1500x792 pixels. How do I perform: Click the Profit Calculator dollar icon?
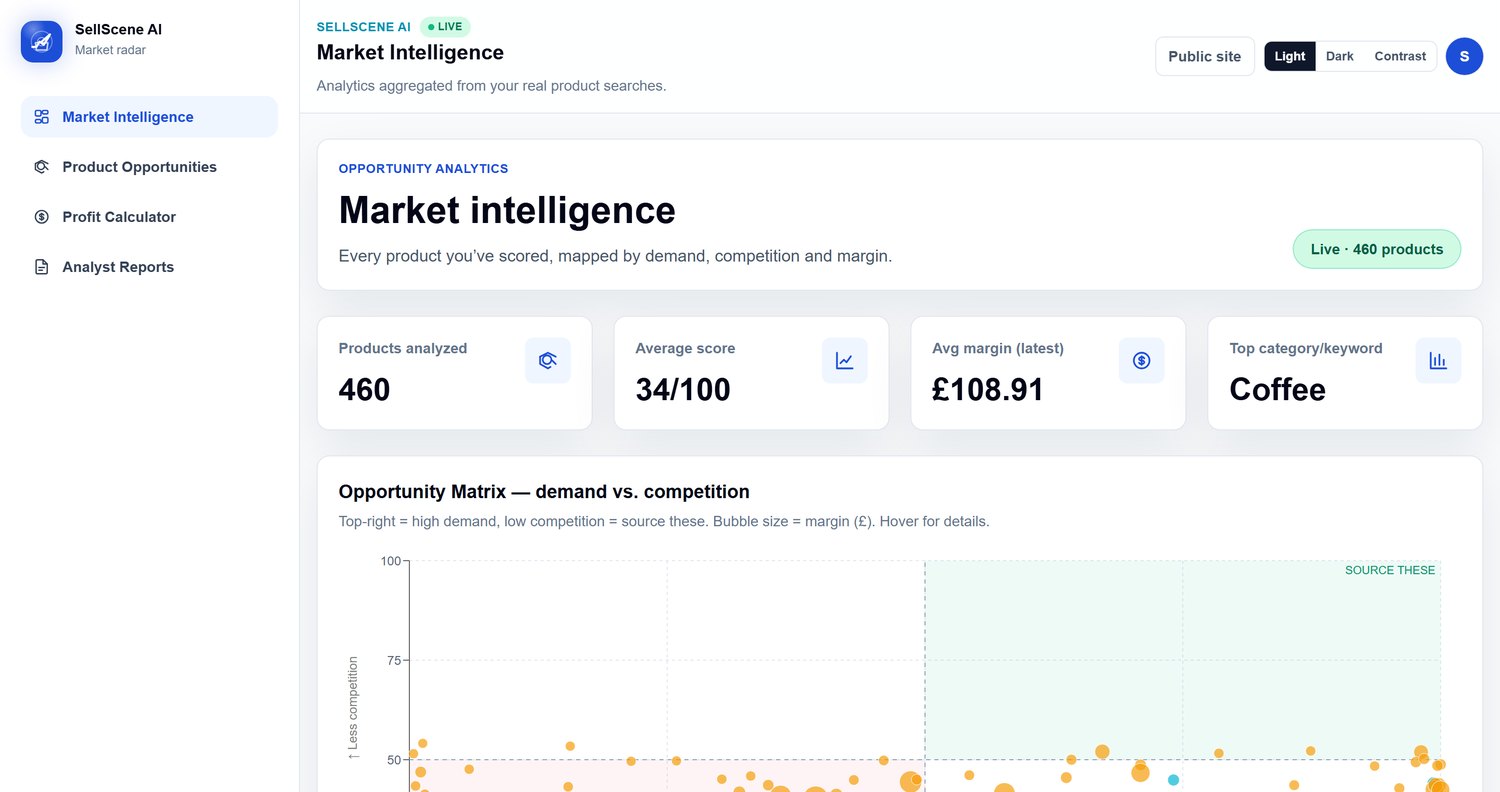click(x=41, y=217)
